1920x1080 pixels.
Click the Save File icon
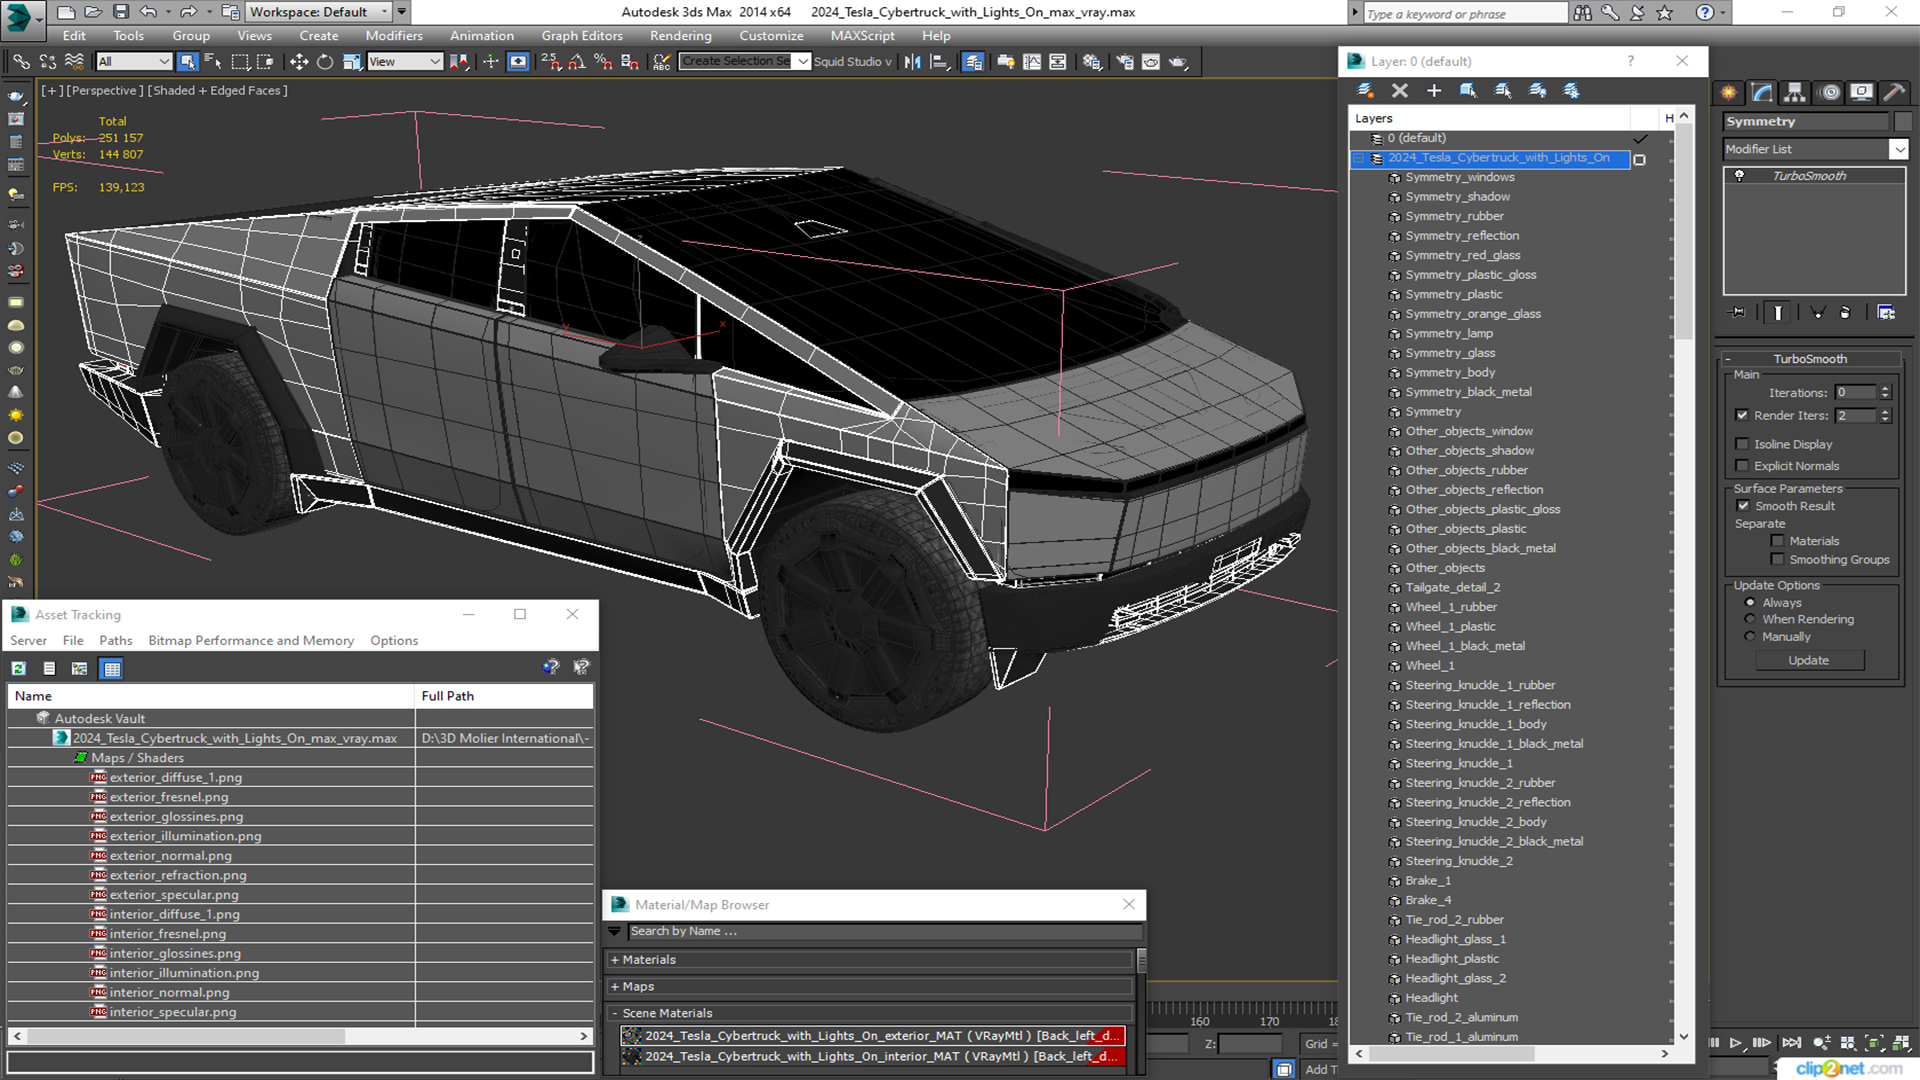coord(120,12)
